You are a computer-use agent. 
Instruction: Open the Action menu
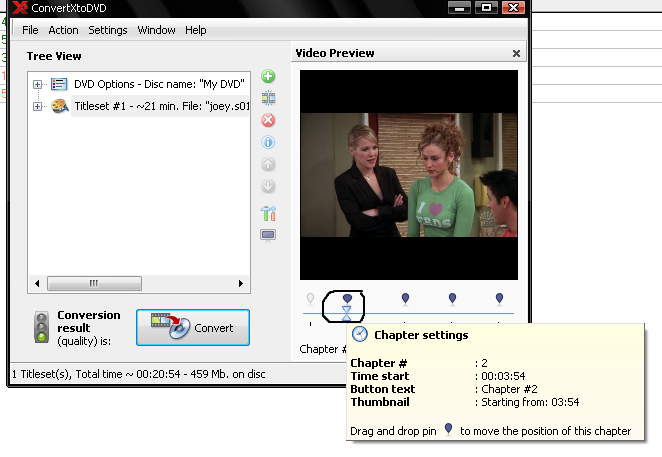click(63, 30)
